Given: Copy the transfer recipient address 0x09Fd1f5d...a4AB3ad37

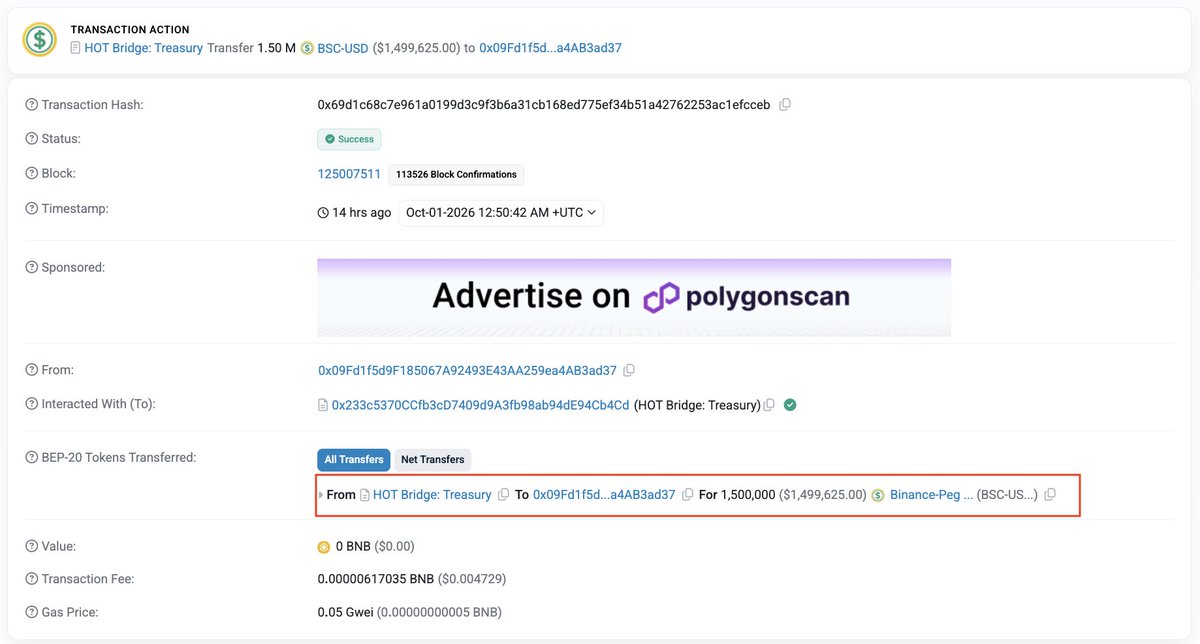Looking at the screenshot, I should pos(688,495).
